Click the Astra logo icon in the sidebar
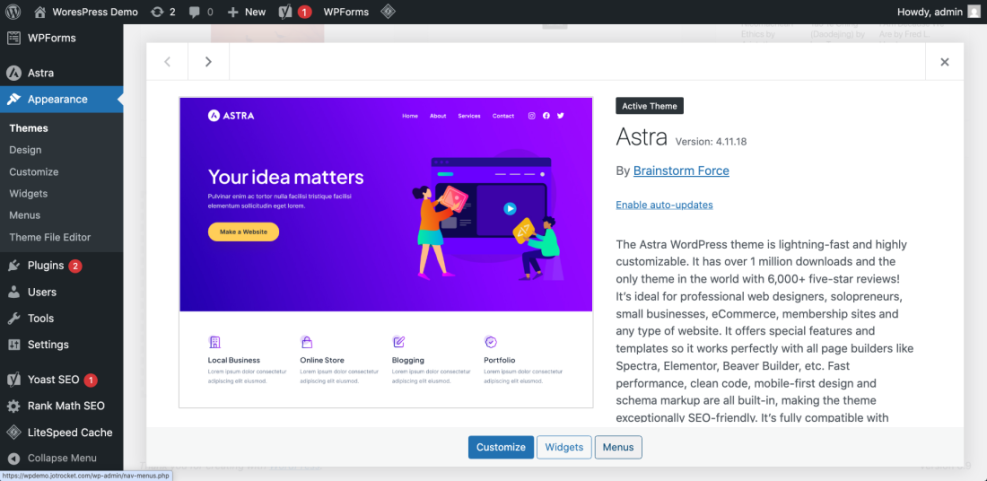Image resolution: width=987 pixels, height=481 pixels. (x=13, y=73)
